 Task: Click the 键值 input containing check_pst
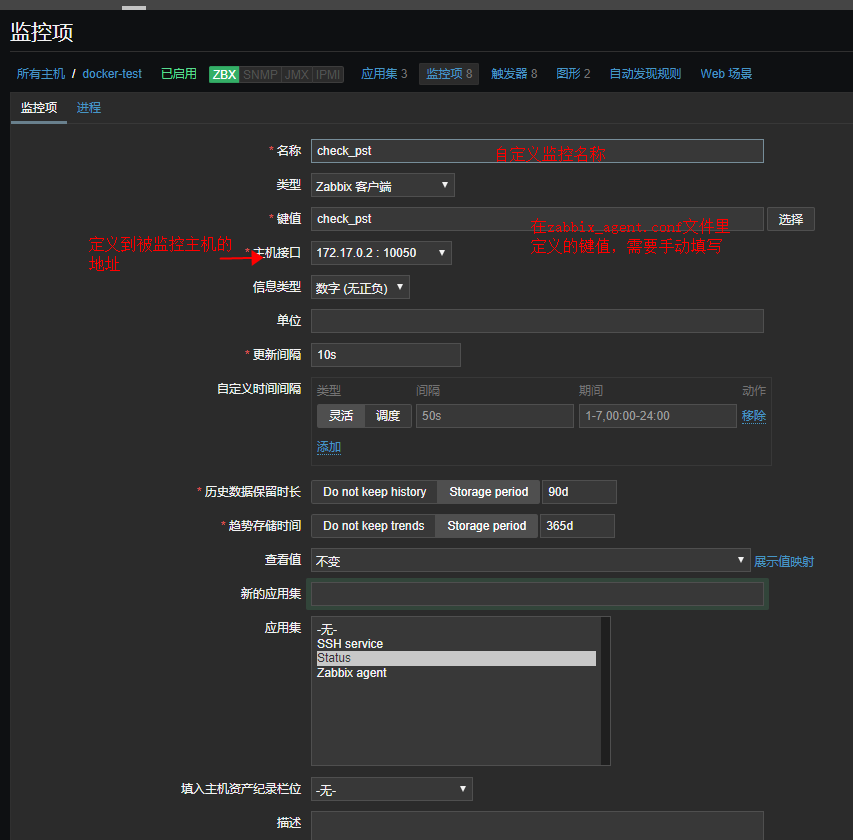point(537,219)
